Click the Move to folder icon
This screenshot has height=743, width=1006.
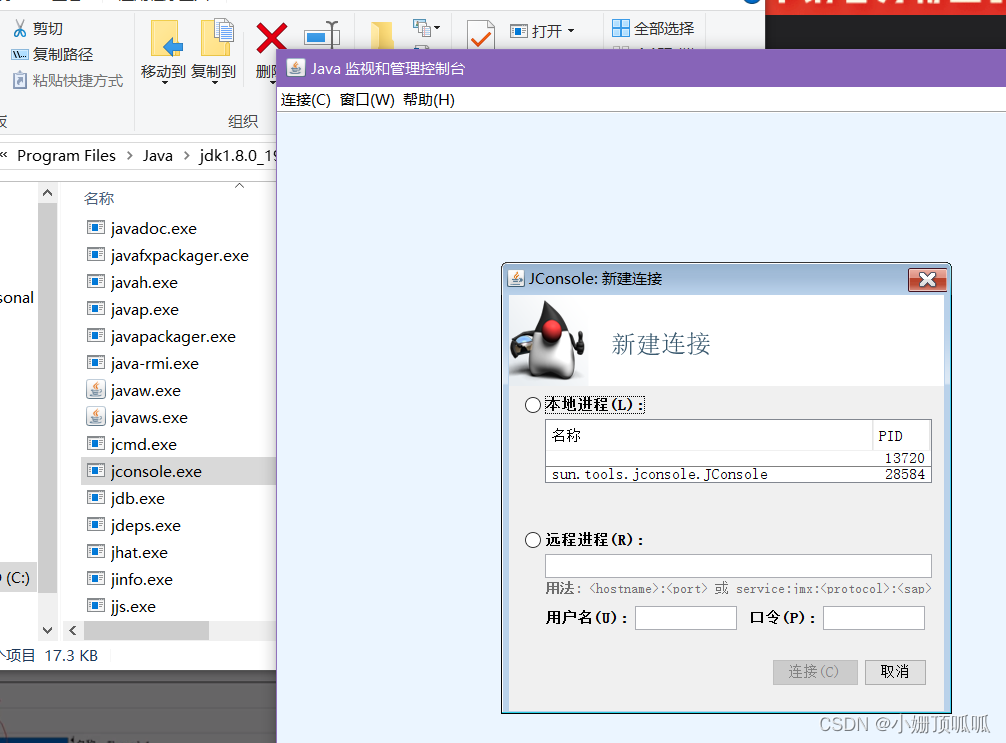coord(166,38)
